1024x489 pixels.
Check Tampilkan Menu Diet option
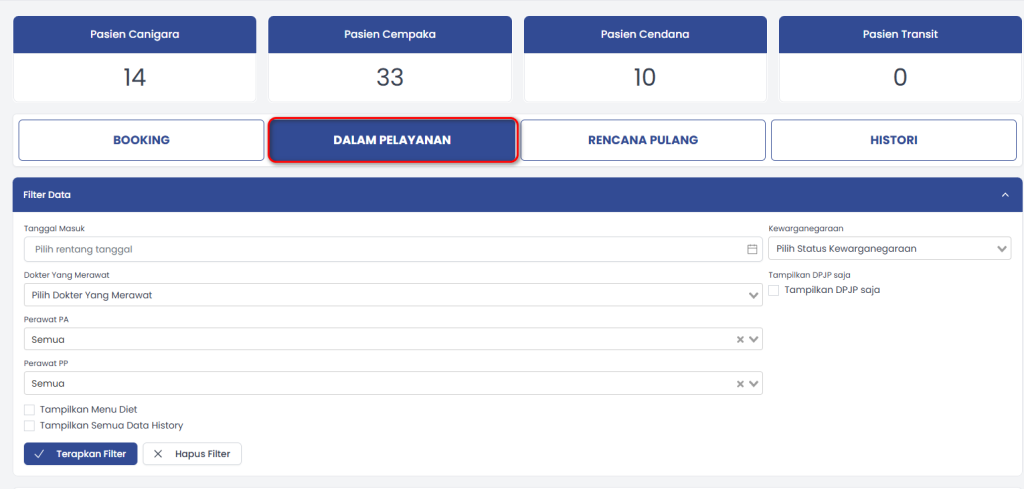pos(30,410)
